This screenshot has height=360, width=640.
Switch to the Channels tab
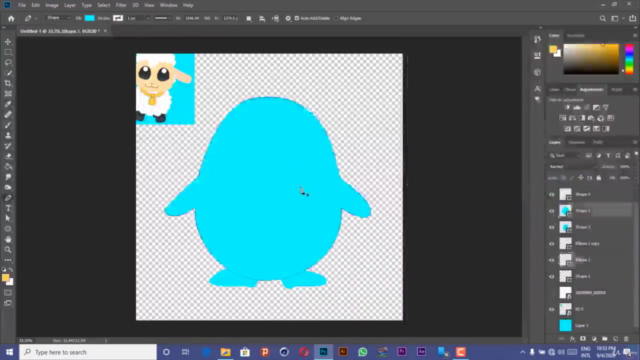point(576,142)
